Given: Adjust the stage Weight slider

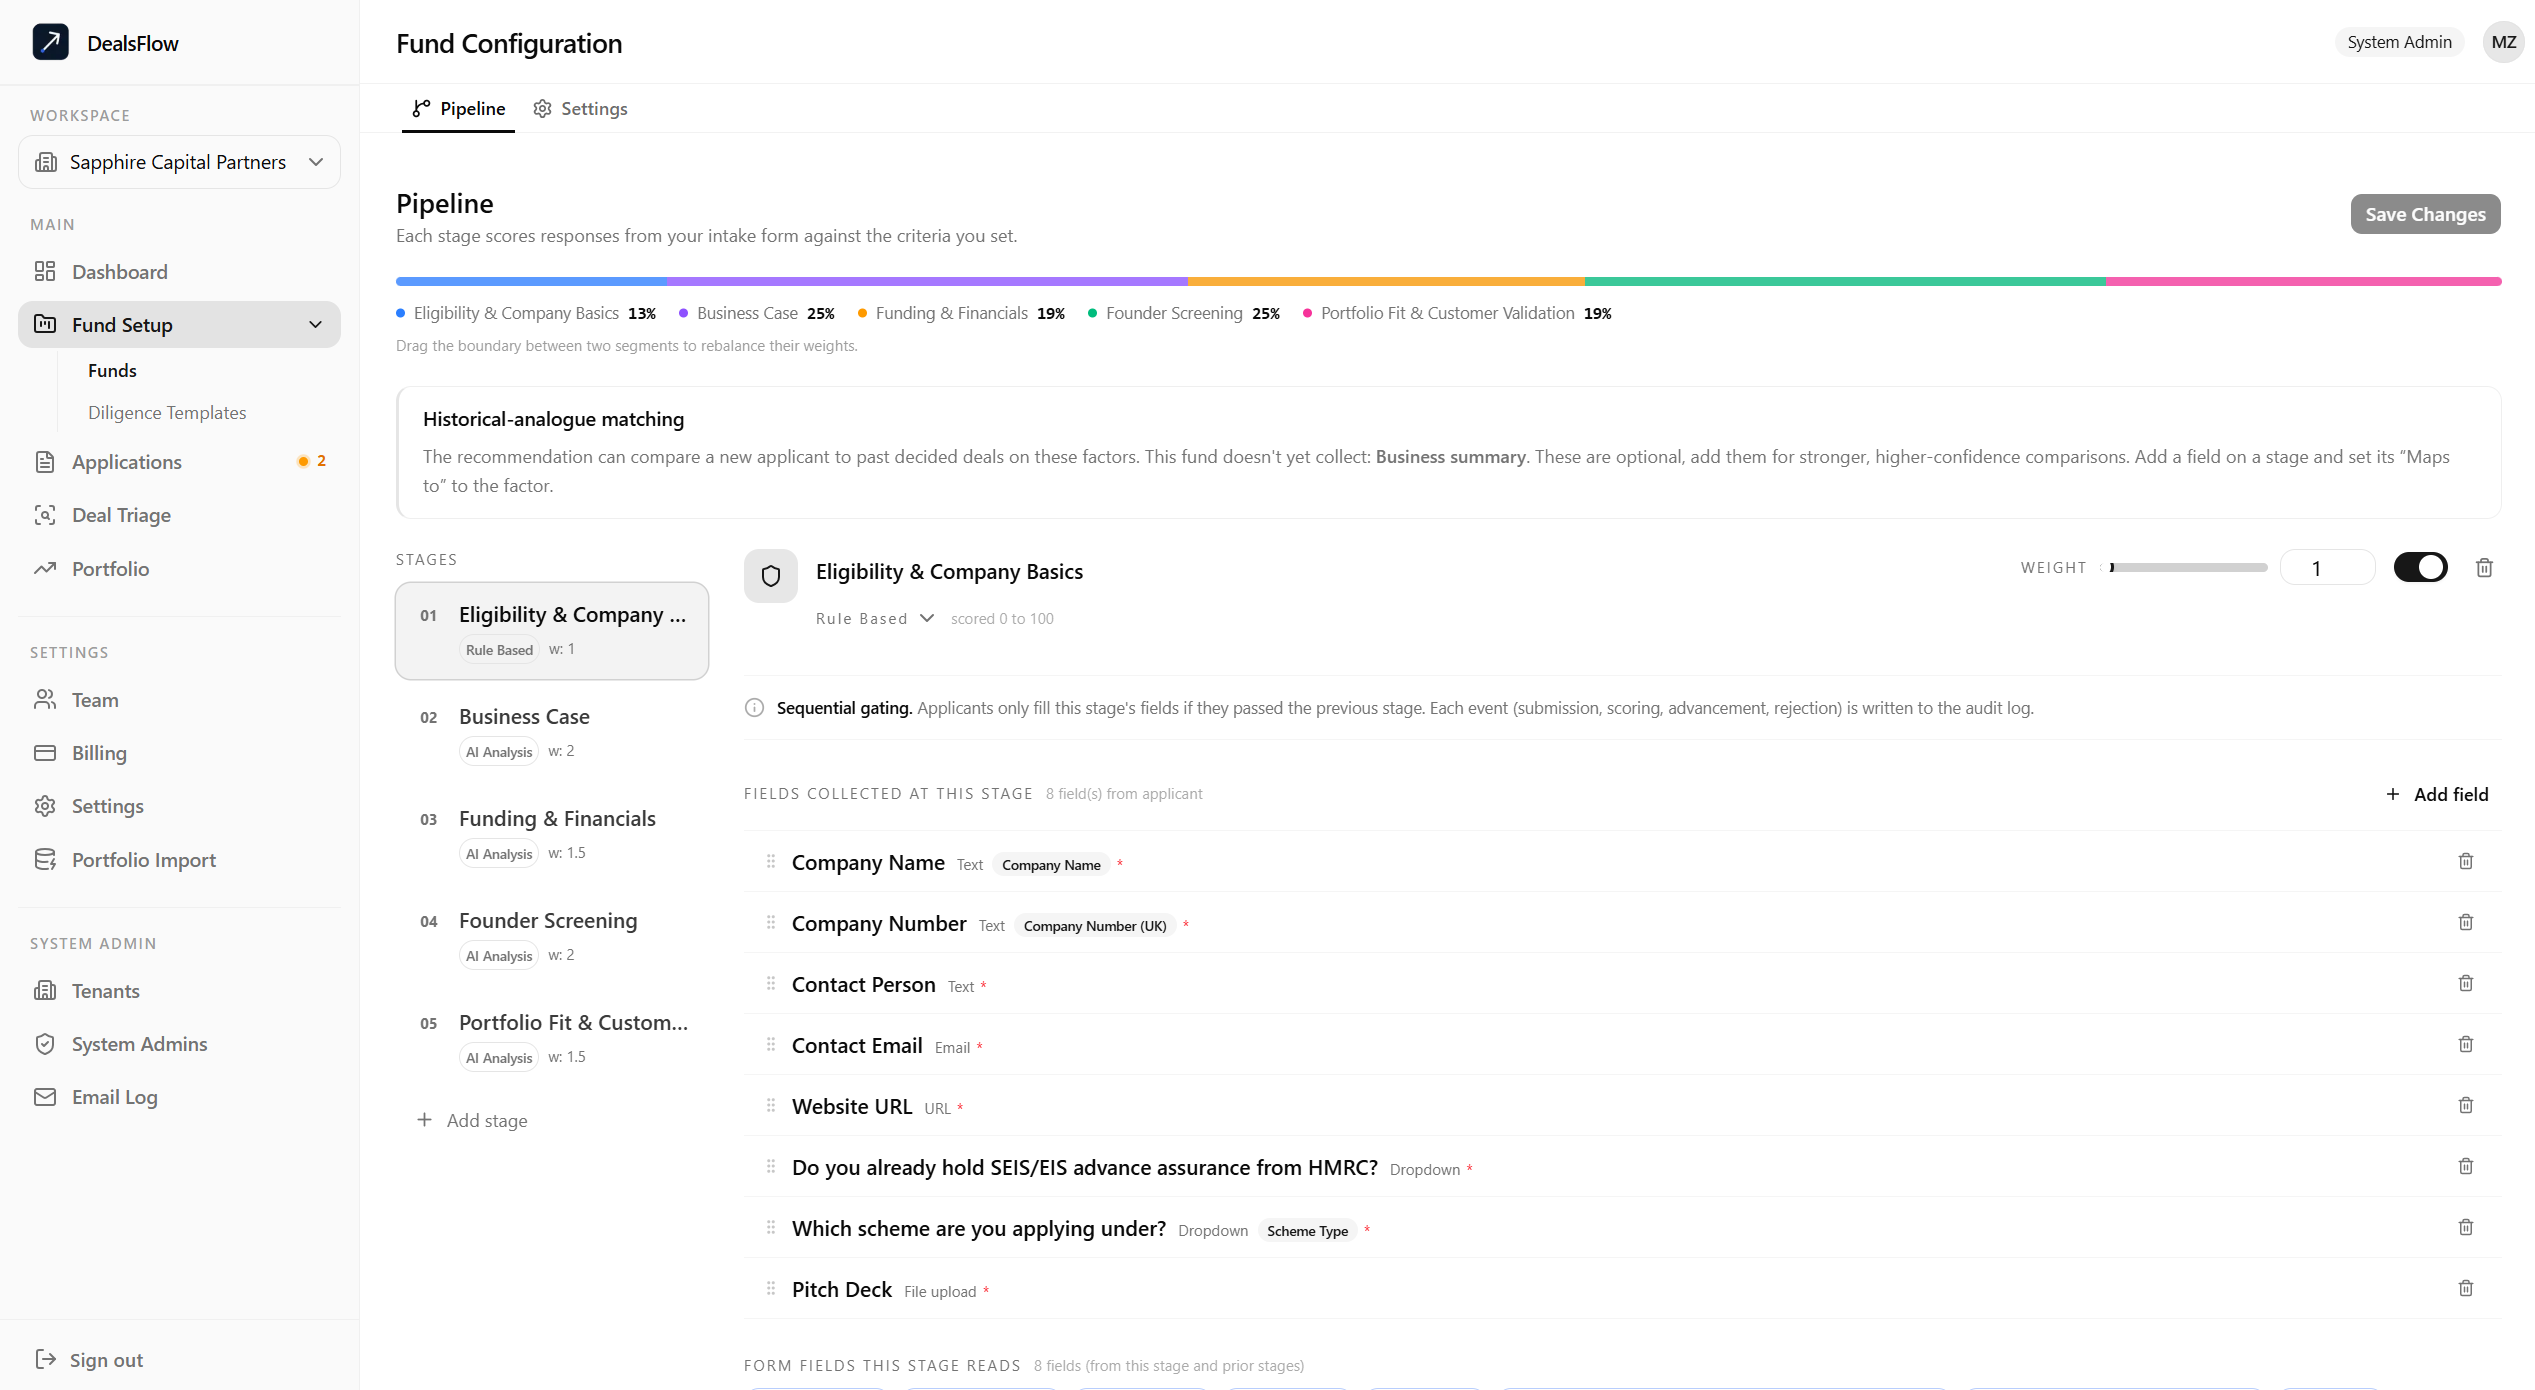Looking at the screenshot, I should (x=2188, y=568).
